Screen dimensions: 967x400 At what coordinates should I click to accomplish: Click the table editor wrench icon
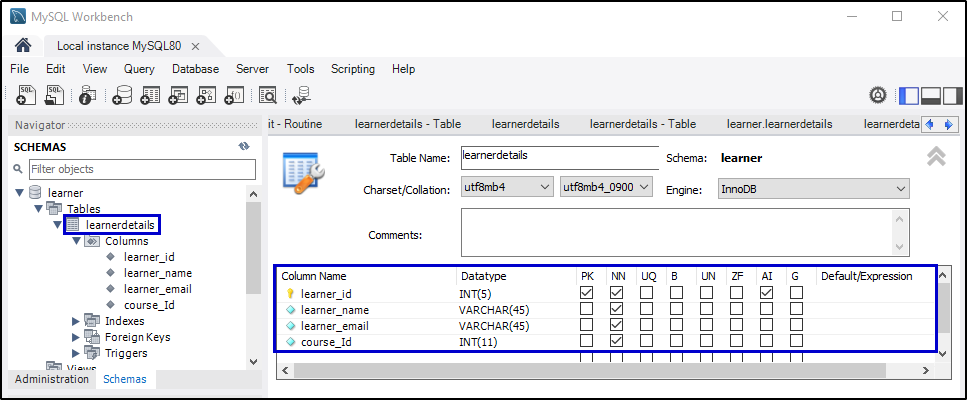point(303,174)
